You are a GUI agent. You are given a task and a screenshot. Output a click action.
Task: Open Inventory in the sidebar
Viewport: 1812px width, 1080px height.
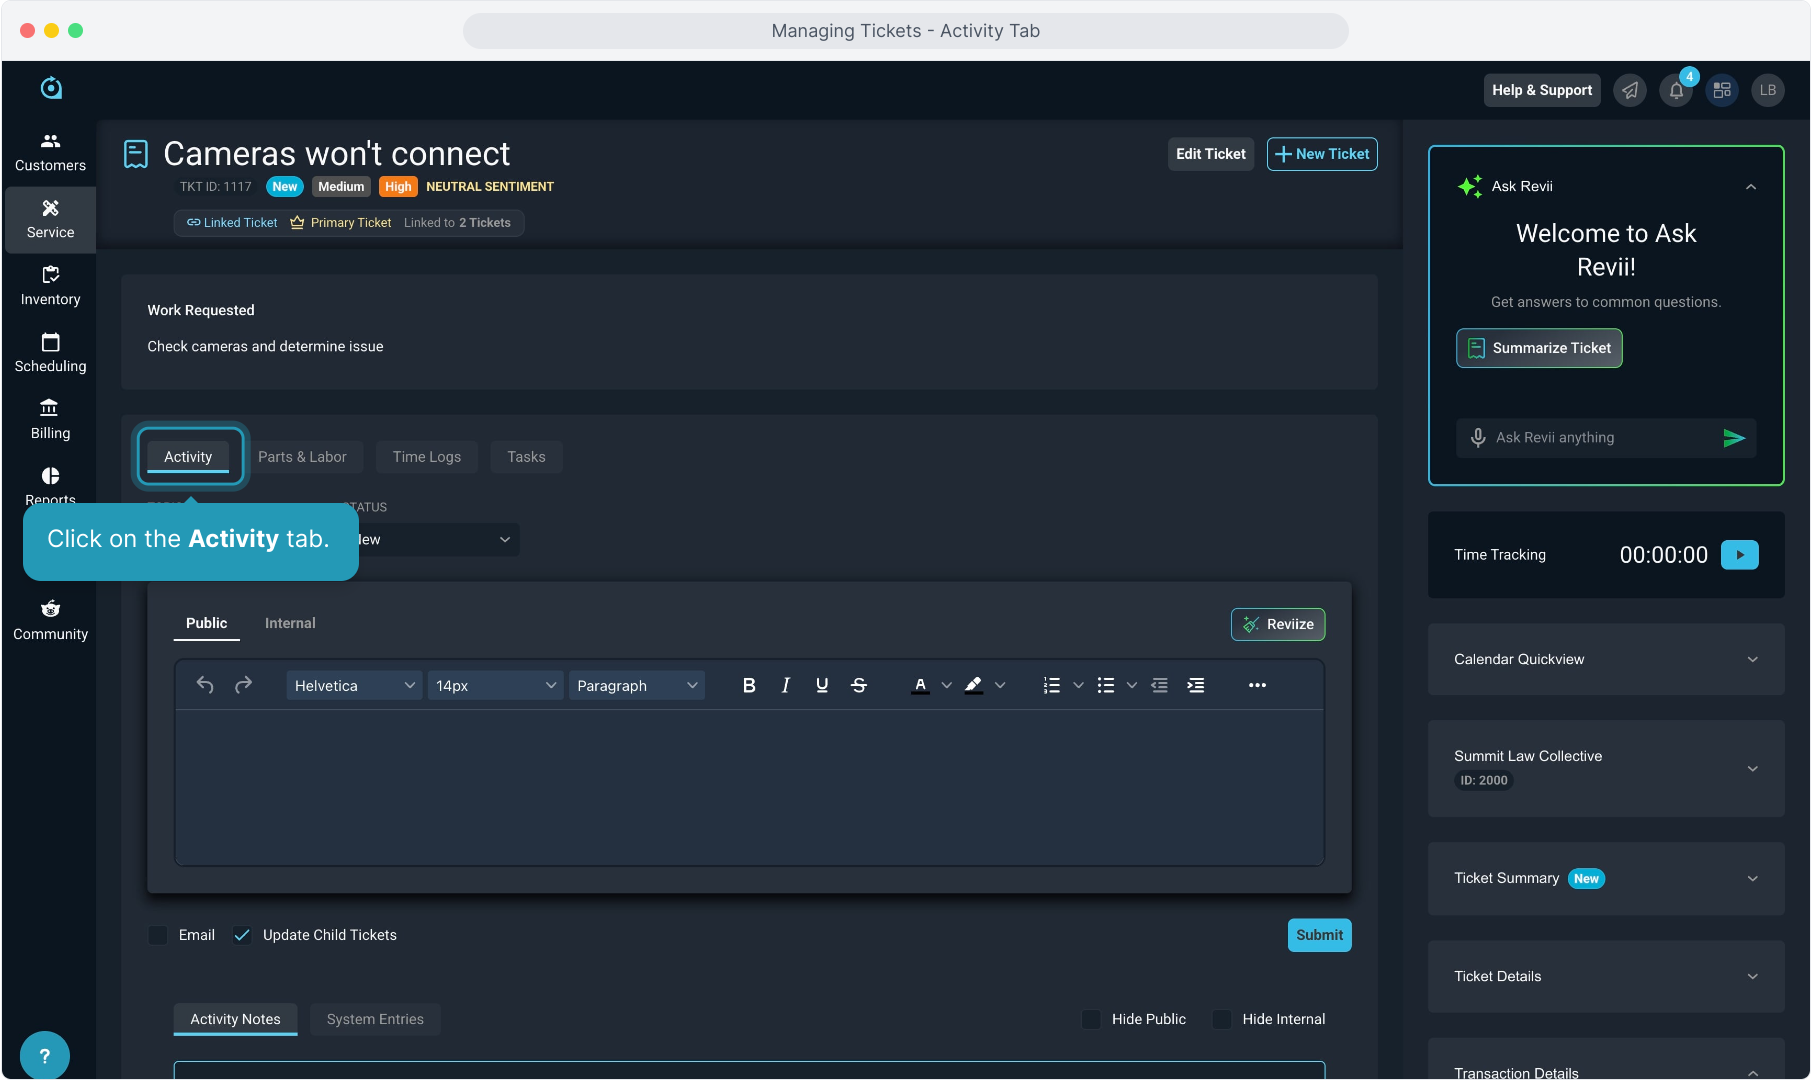tap(50, 286)
